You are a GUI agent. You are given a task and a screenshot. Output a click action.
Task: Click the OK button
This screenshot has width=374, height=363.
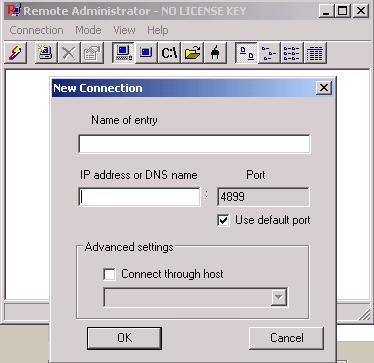point(124,338)
